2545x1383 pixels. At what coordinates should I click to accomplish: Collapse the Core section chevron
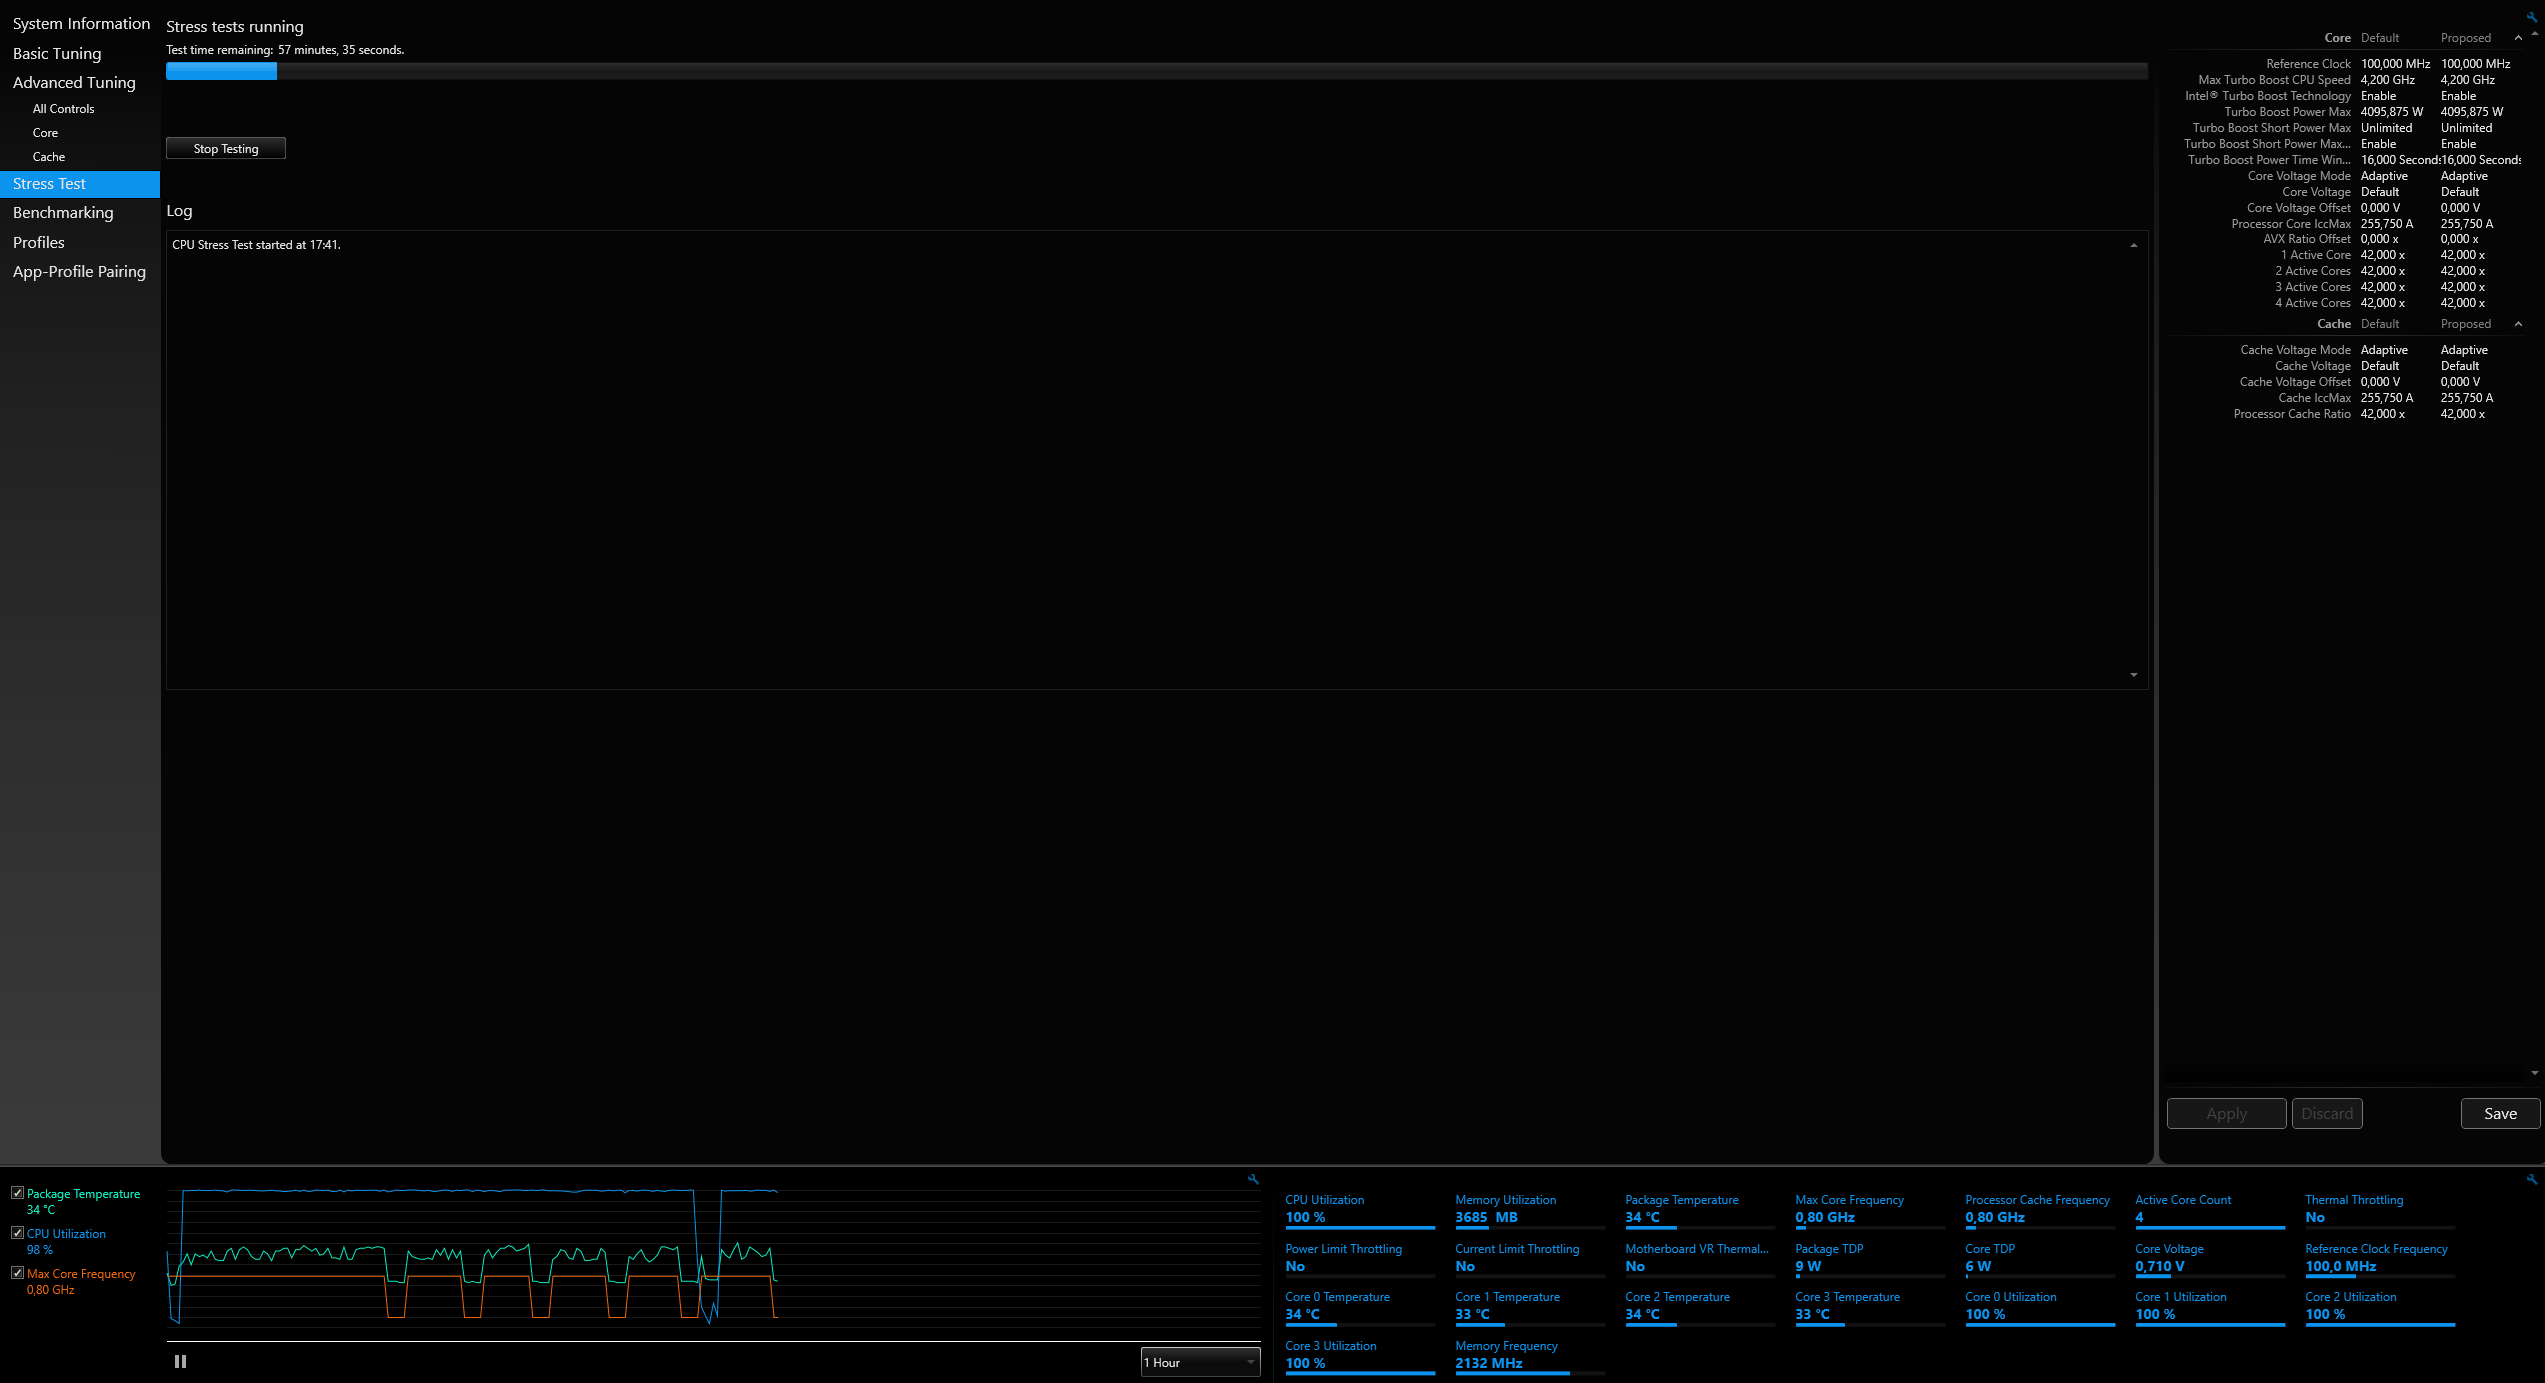pos(2517,38)
